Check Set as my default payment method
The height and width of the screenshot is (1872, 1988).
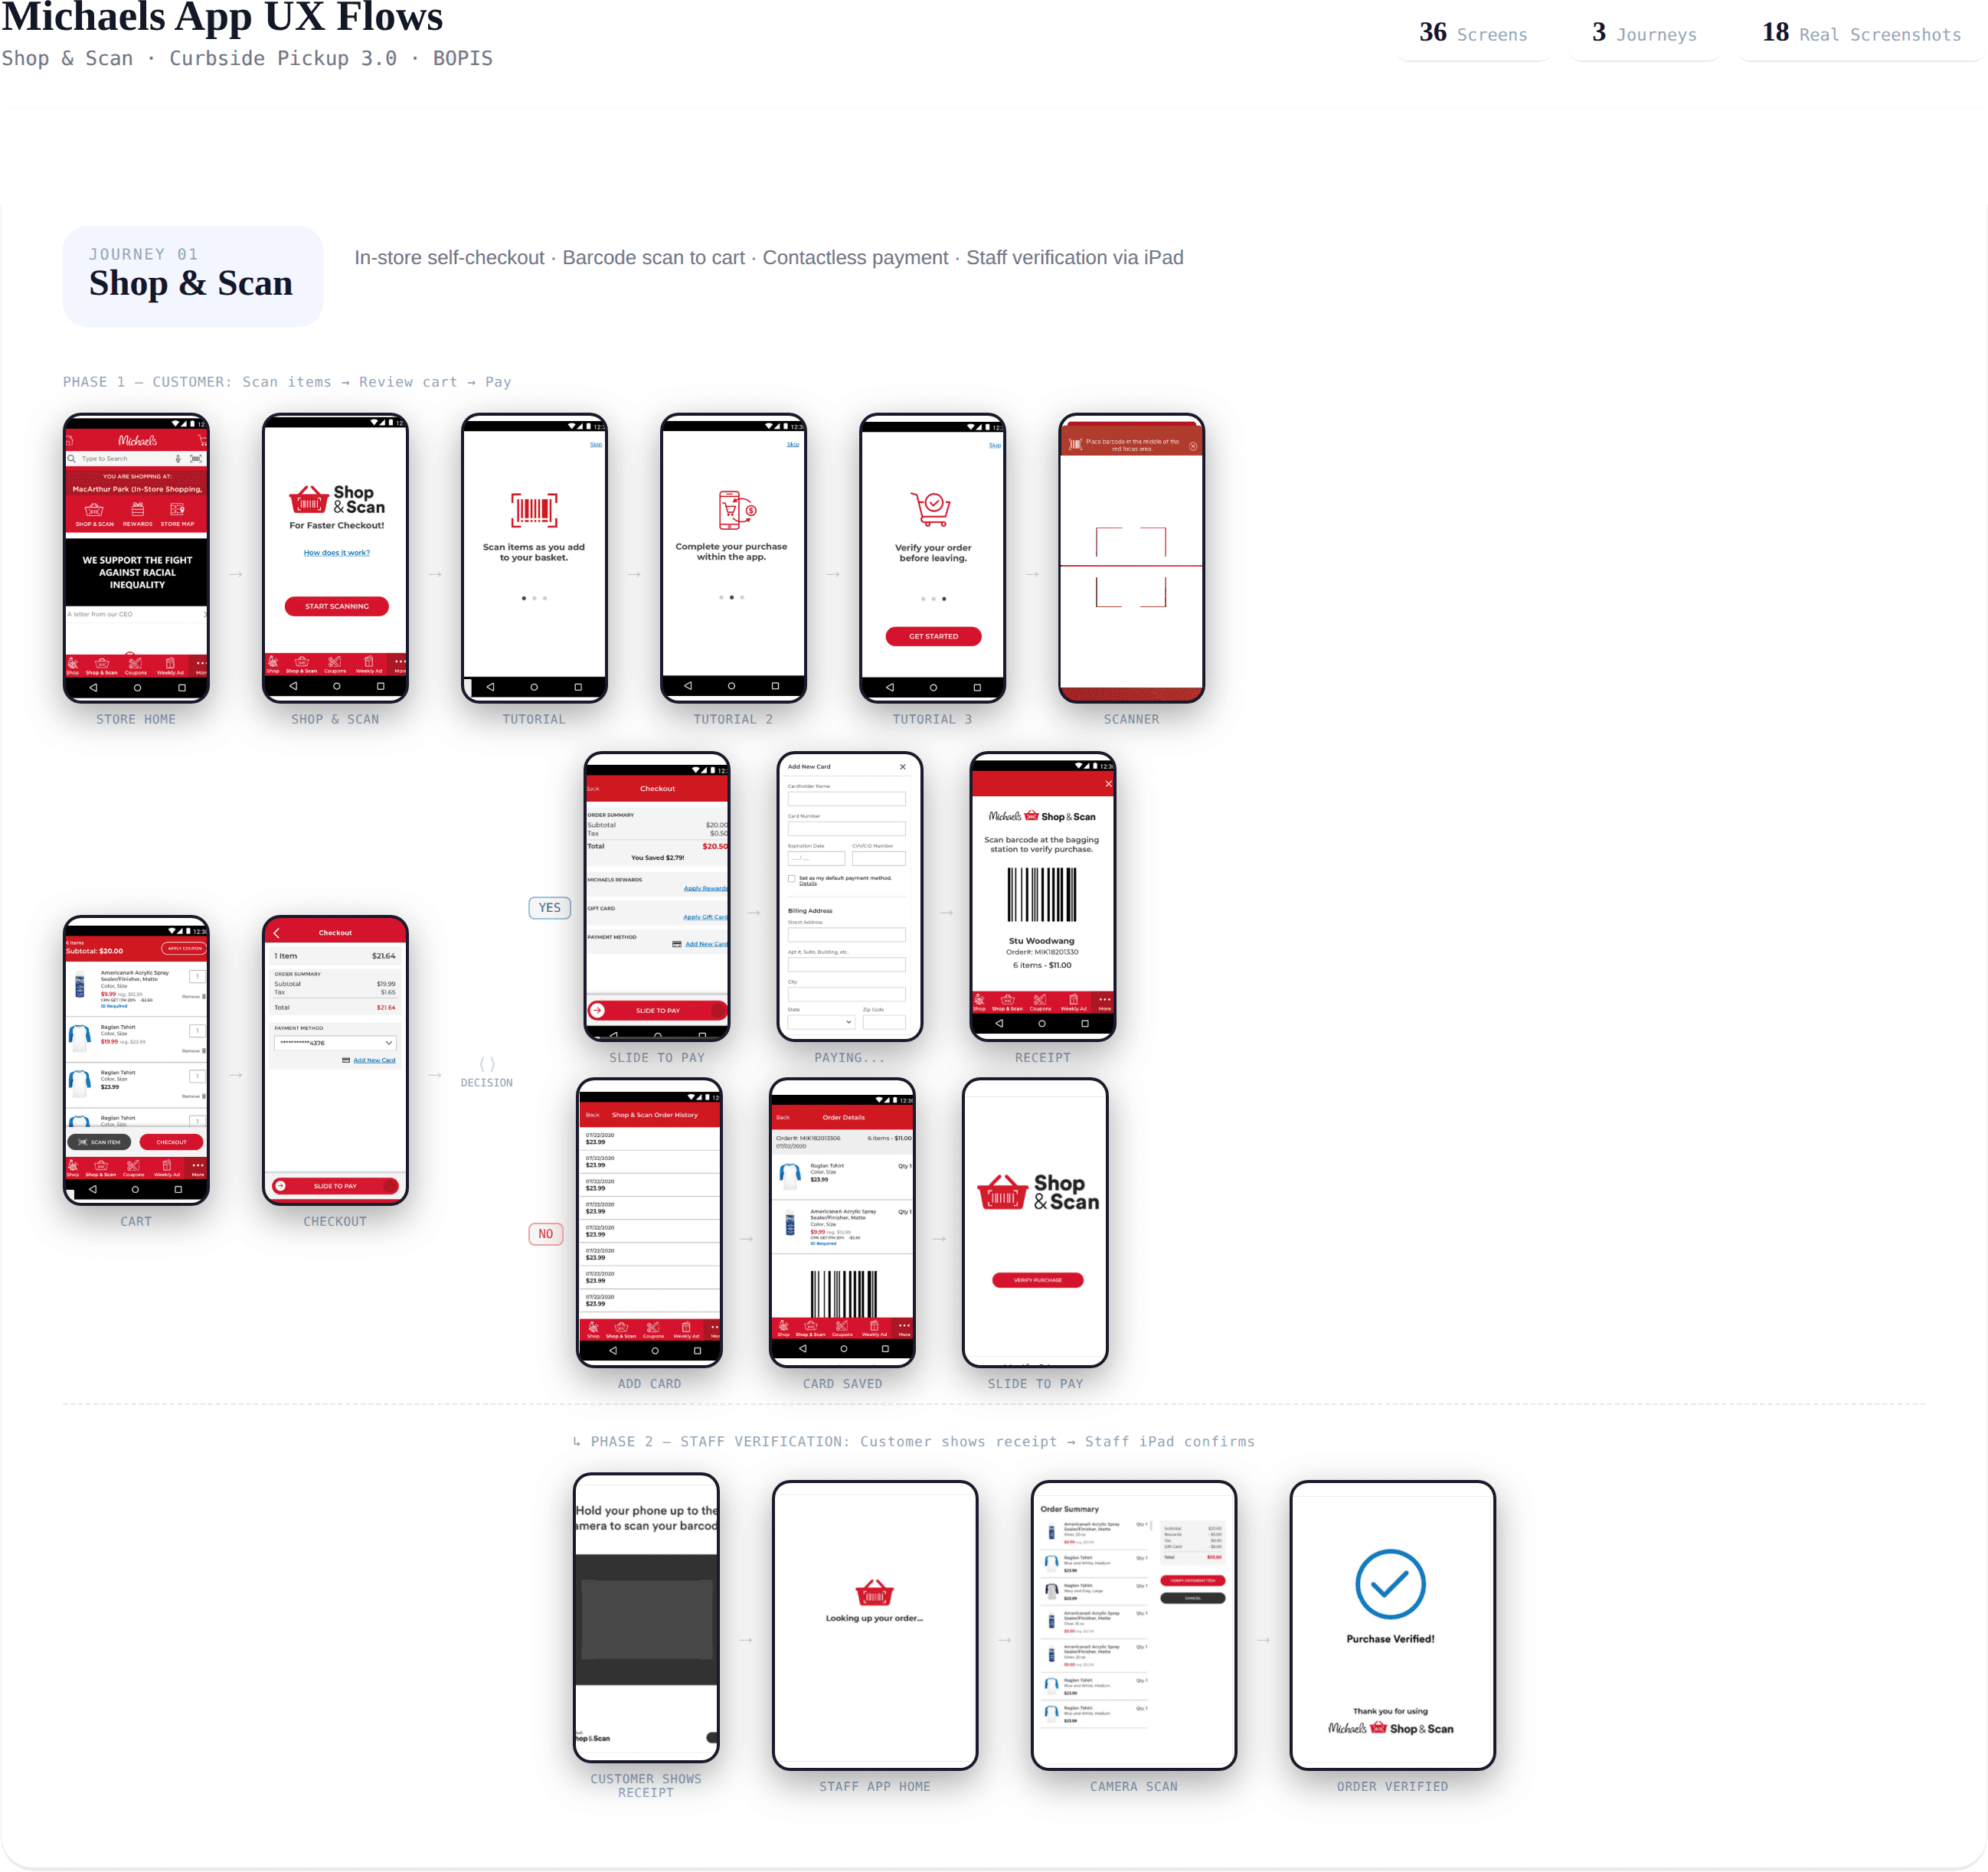pyautogui.click(x=792, y=879)
